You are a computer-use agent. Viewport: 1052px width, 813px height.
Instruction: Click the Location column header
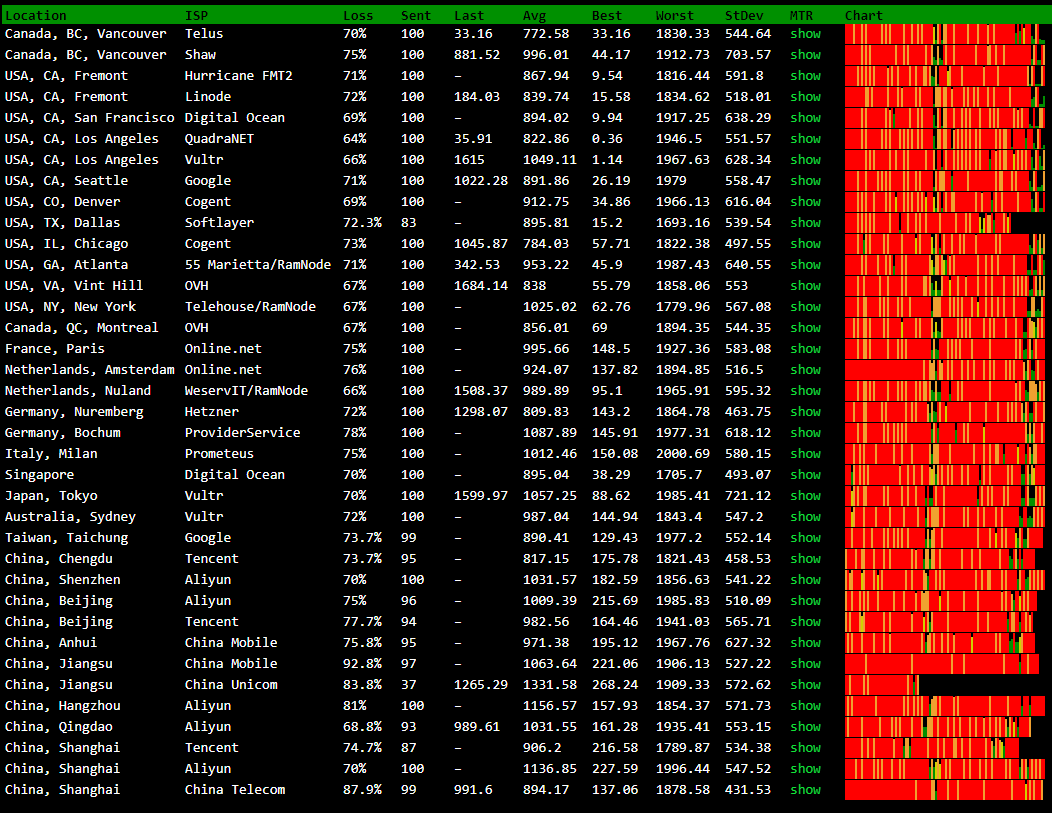coord(36,15)
